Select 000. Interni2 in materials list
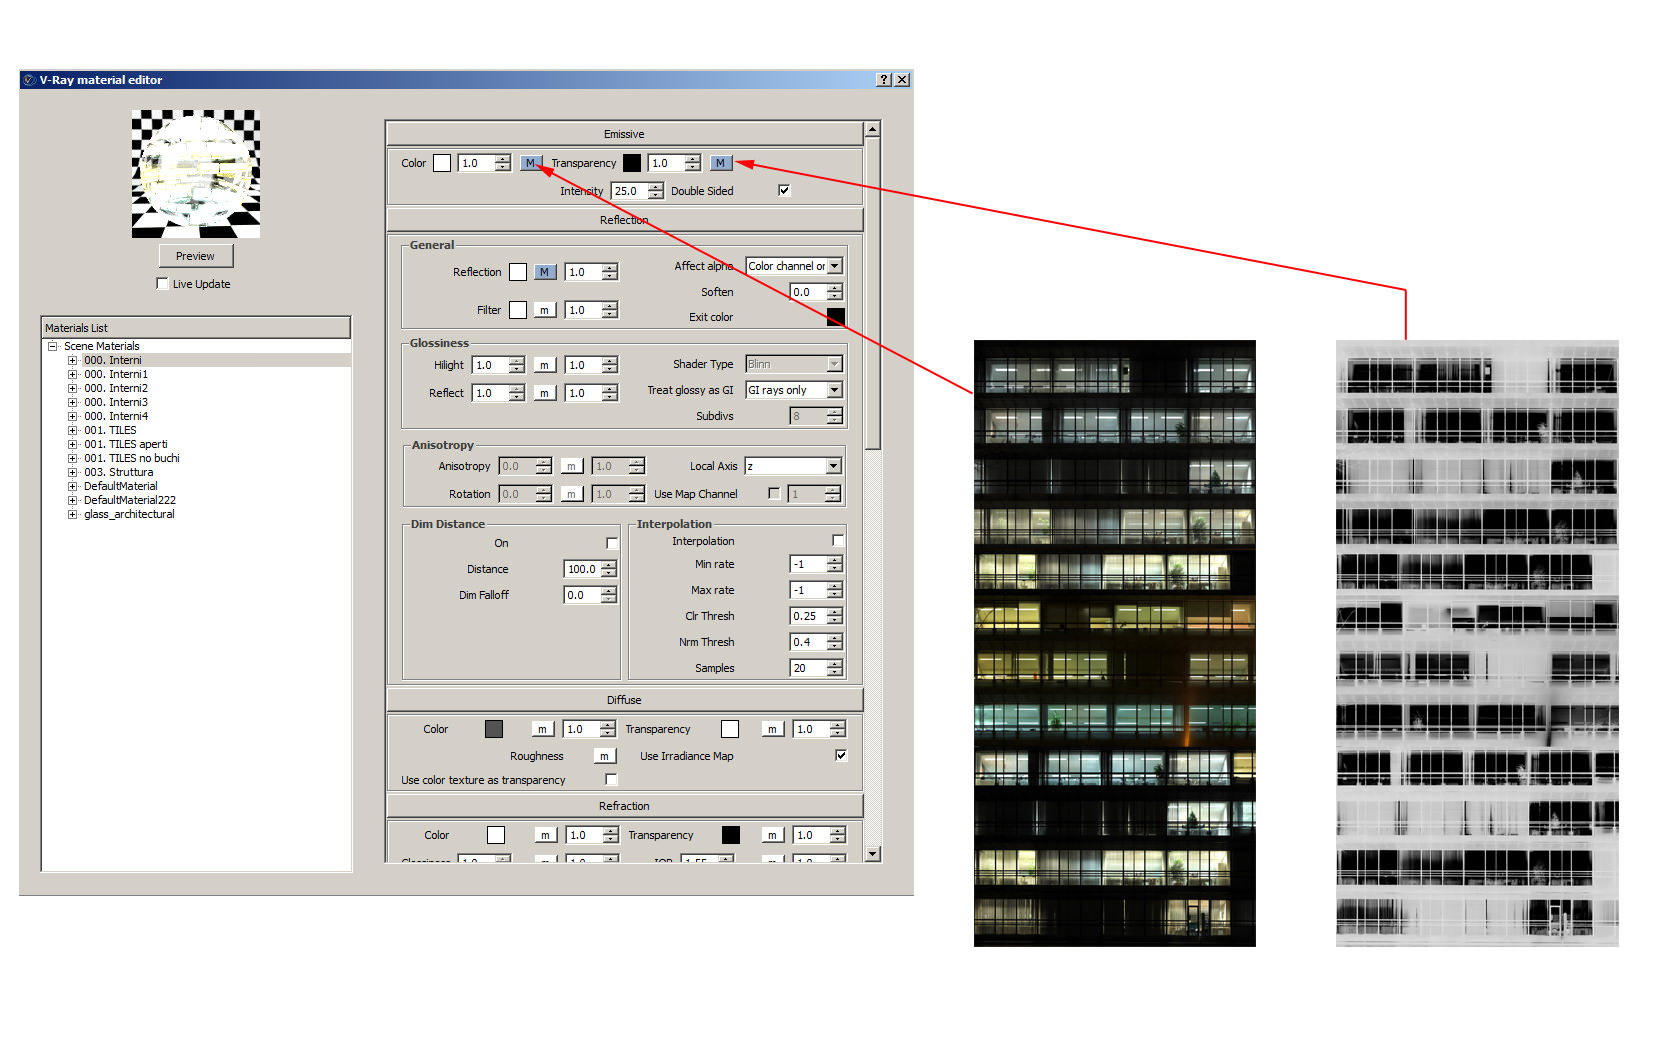The image size is (1680, 1050). click(x=116, y=388)
